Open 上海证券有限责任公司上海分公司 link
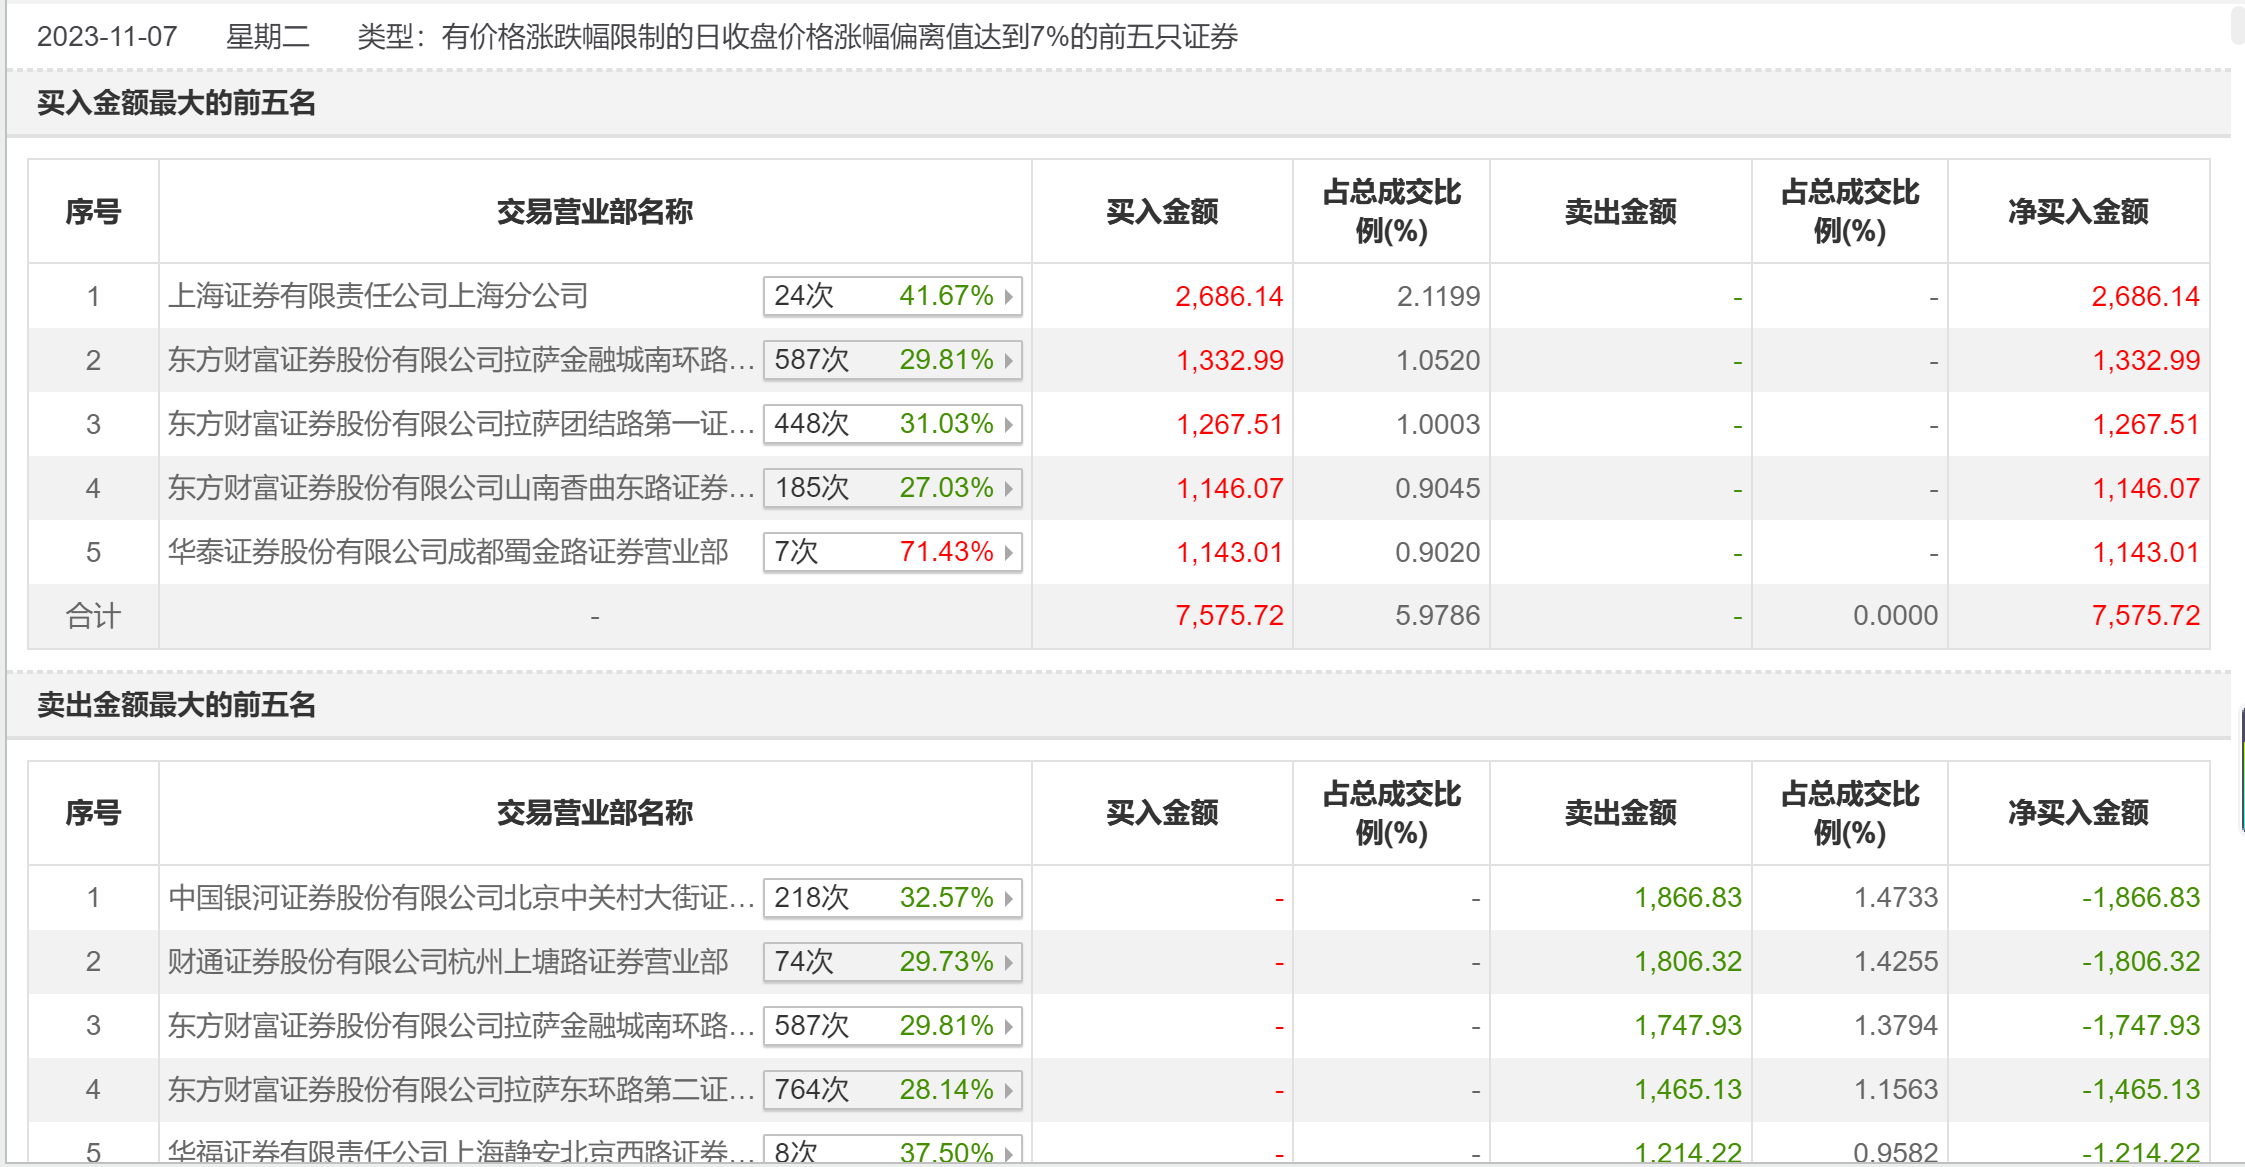Screen dimensions: 2245x1167 (378, 296)
